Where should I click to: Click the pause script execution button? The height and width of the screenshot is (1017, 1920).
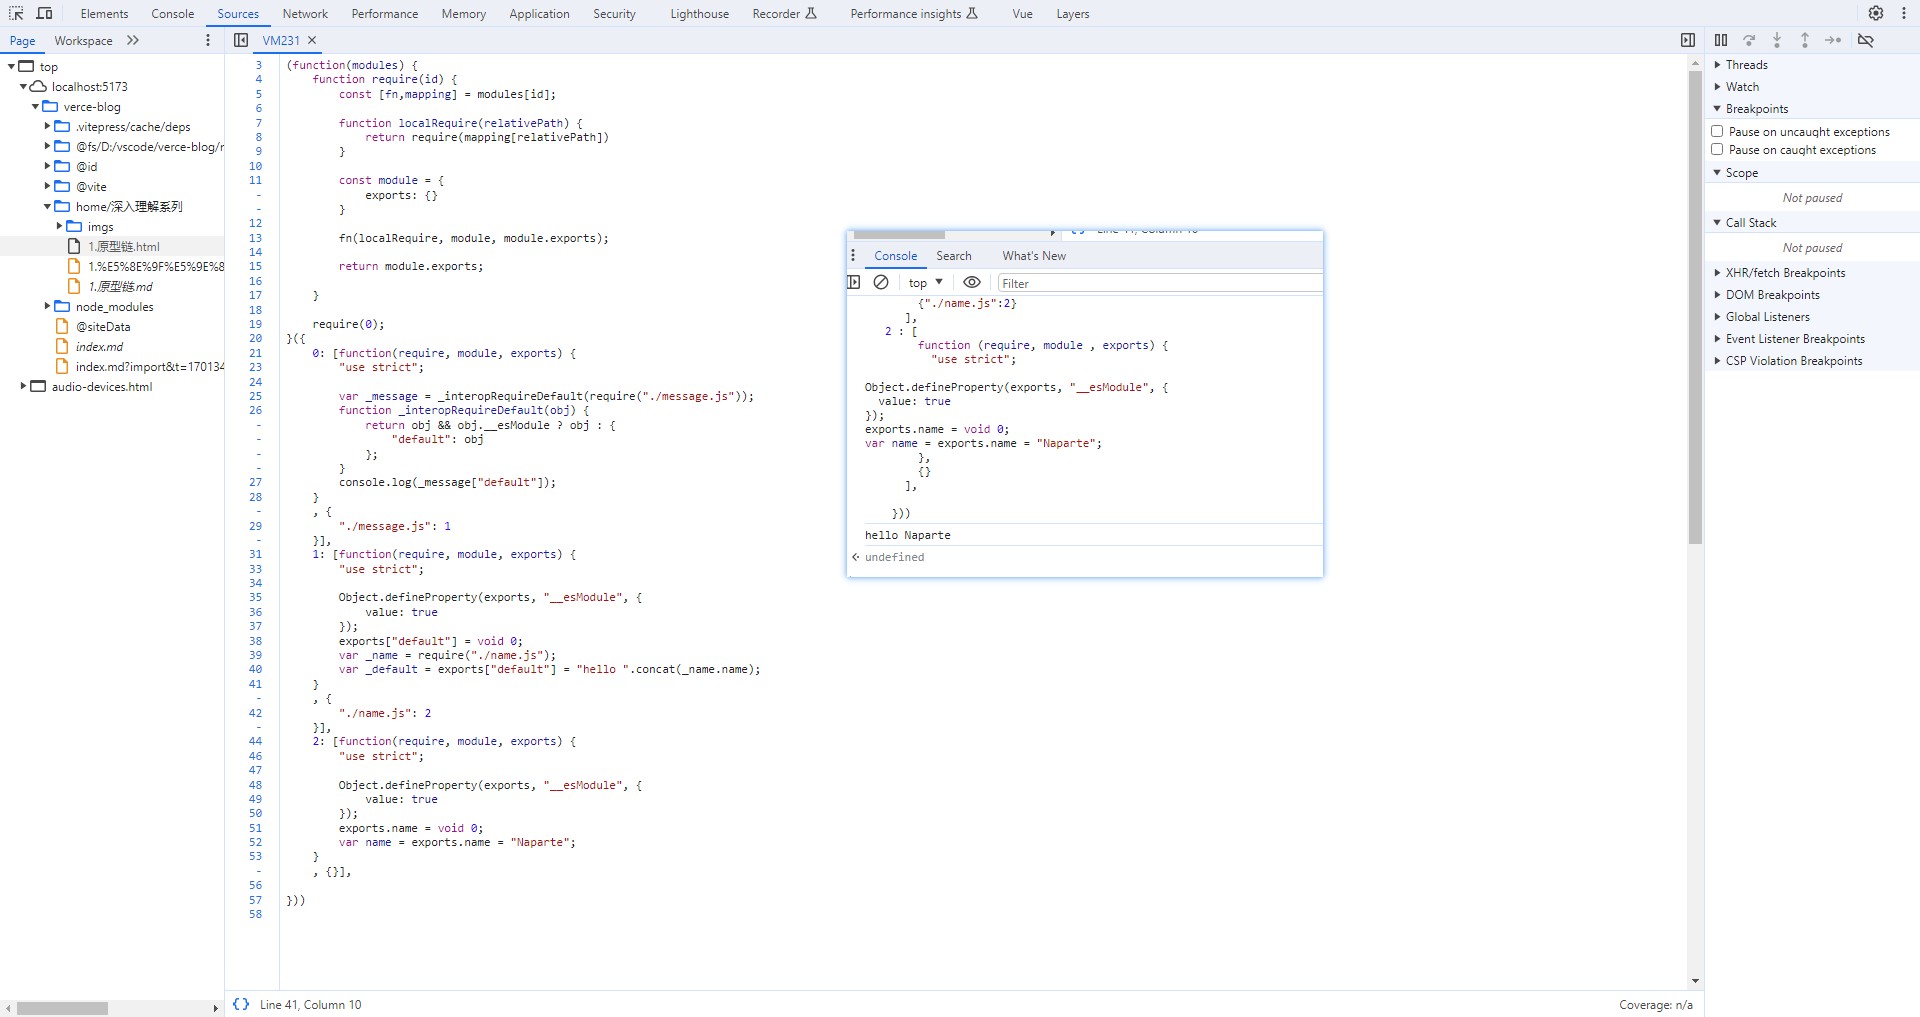pos(1721,40)
